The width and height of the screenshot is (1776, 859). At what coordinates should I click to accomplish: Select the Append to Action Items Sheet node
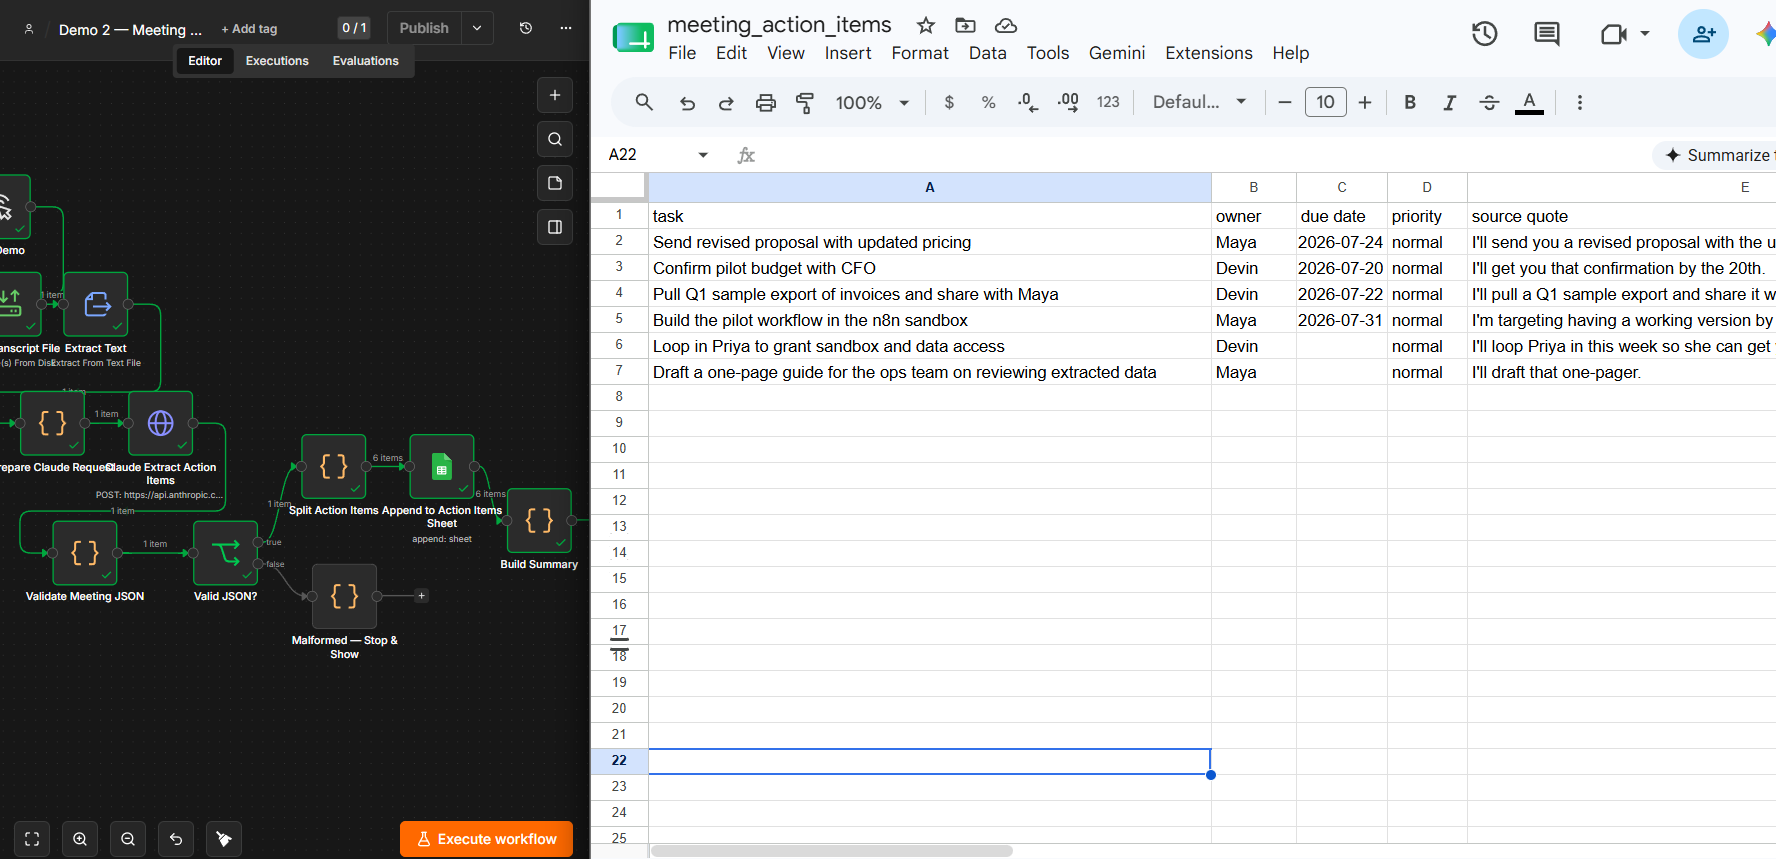pyautogui.click(x=442, y=466)
